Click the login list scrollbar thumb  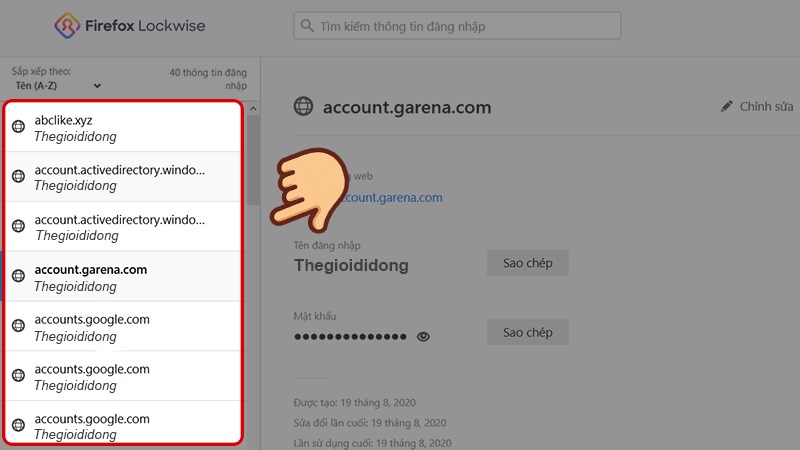253,160
